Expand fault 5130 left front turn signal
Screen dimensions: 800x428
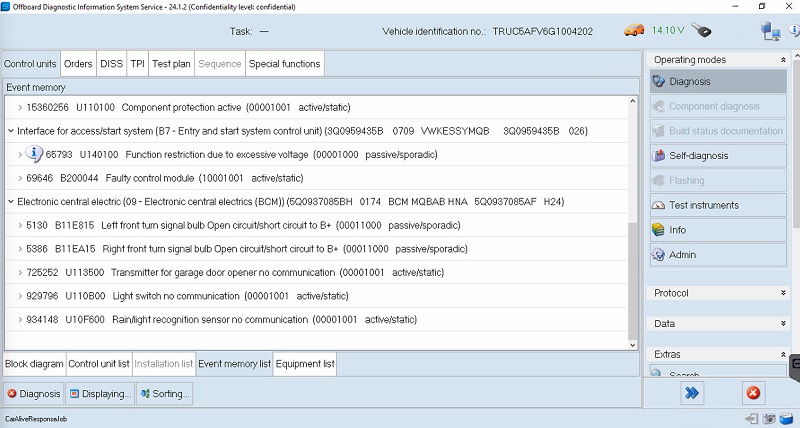tap(20, 225)
